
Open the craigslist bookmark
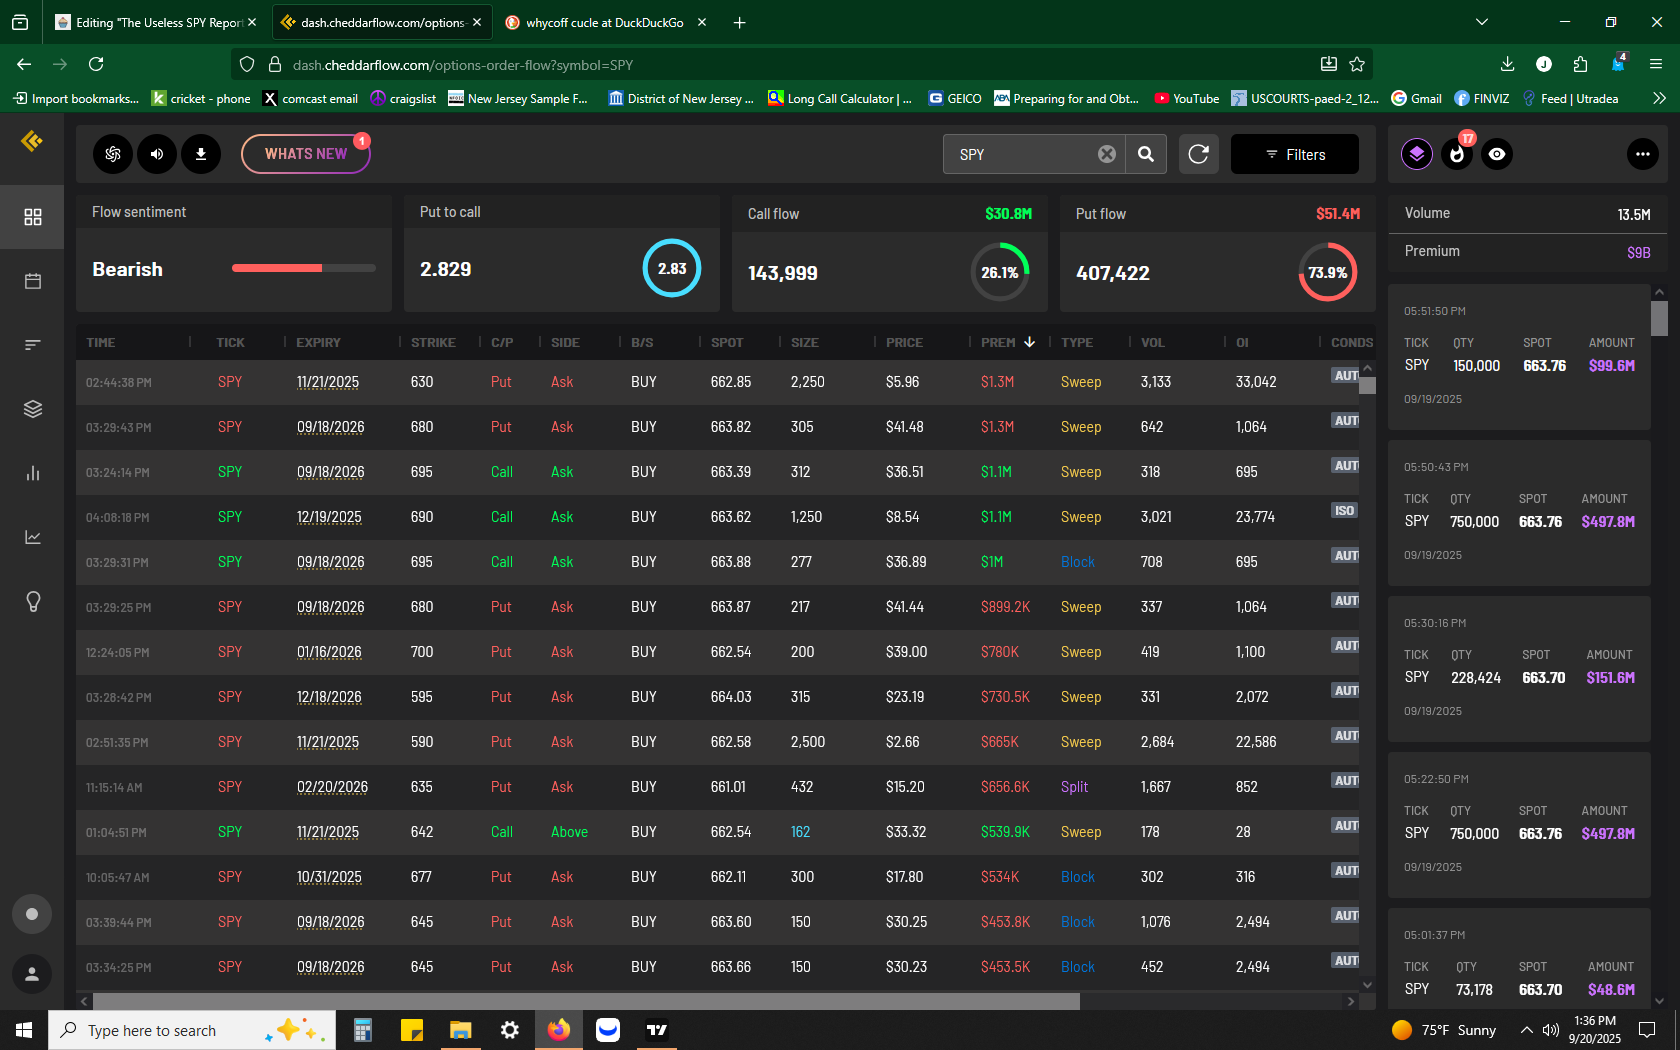click(x=403, y=98)
